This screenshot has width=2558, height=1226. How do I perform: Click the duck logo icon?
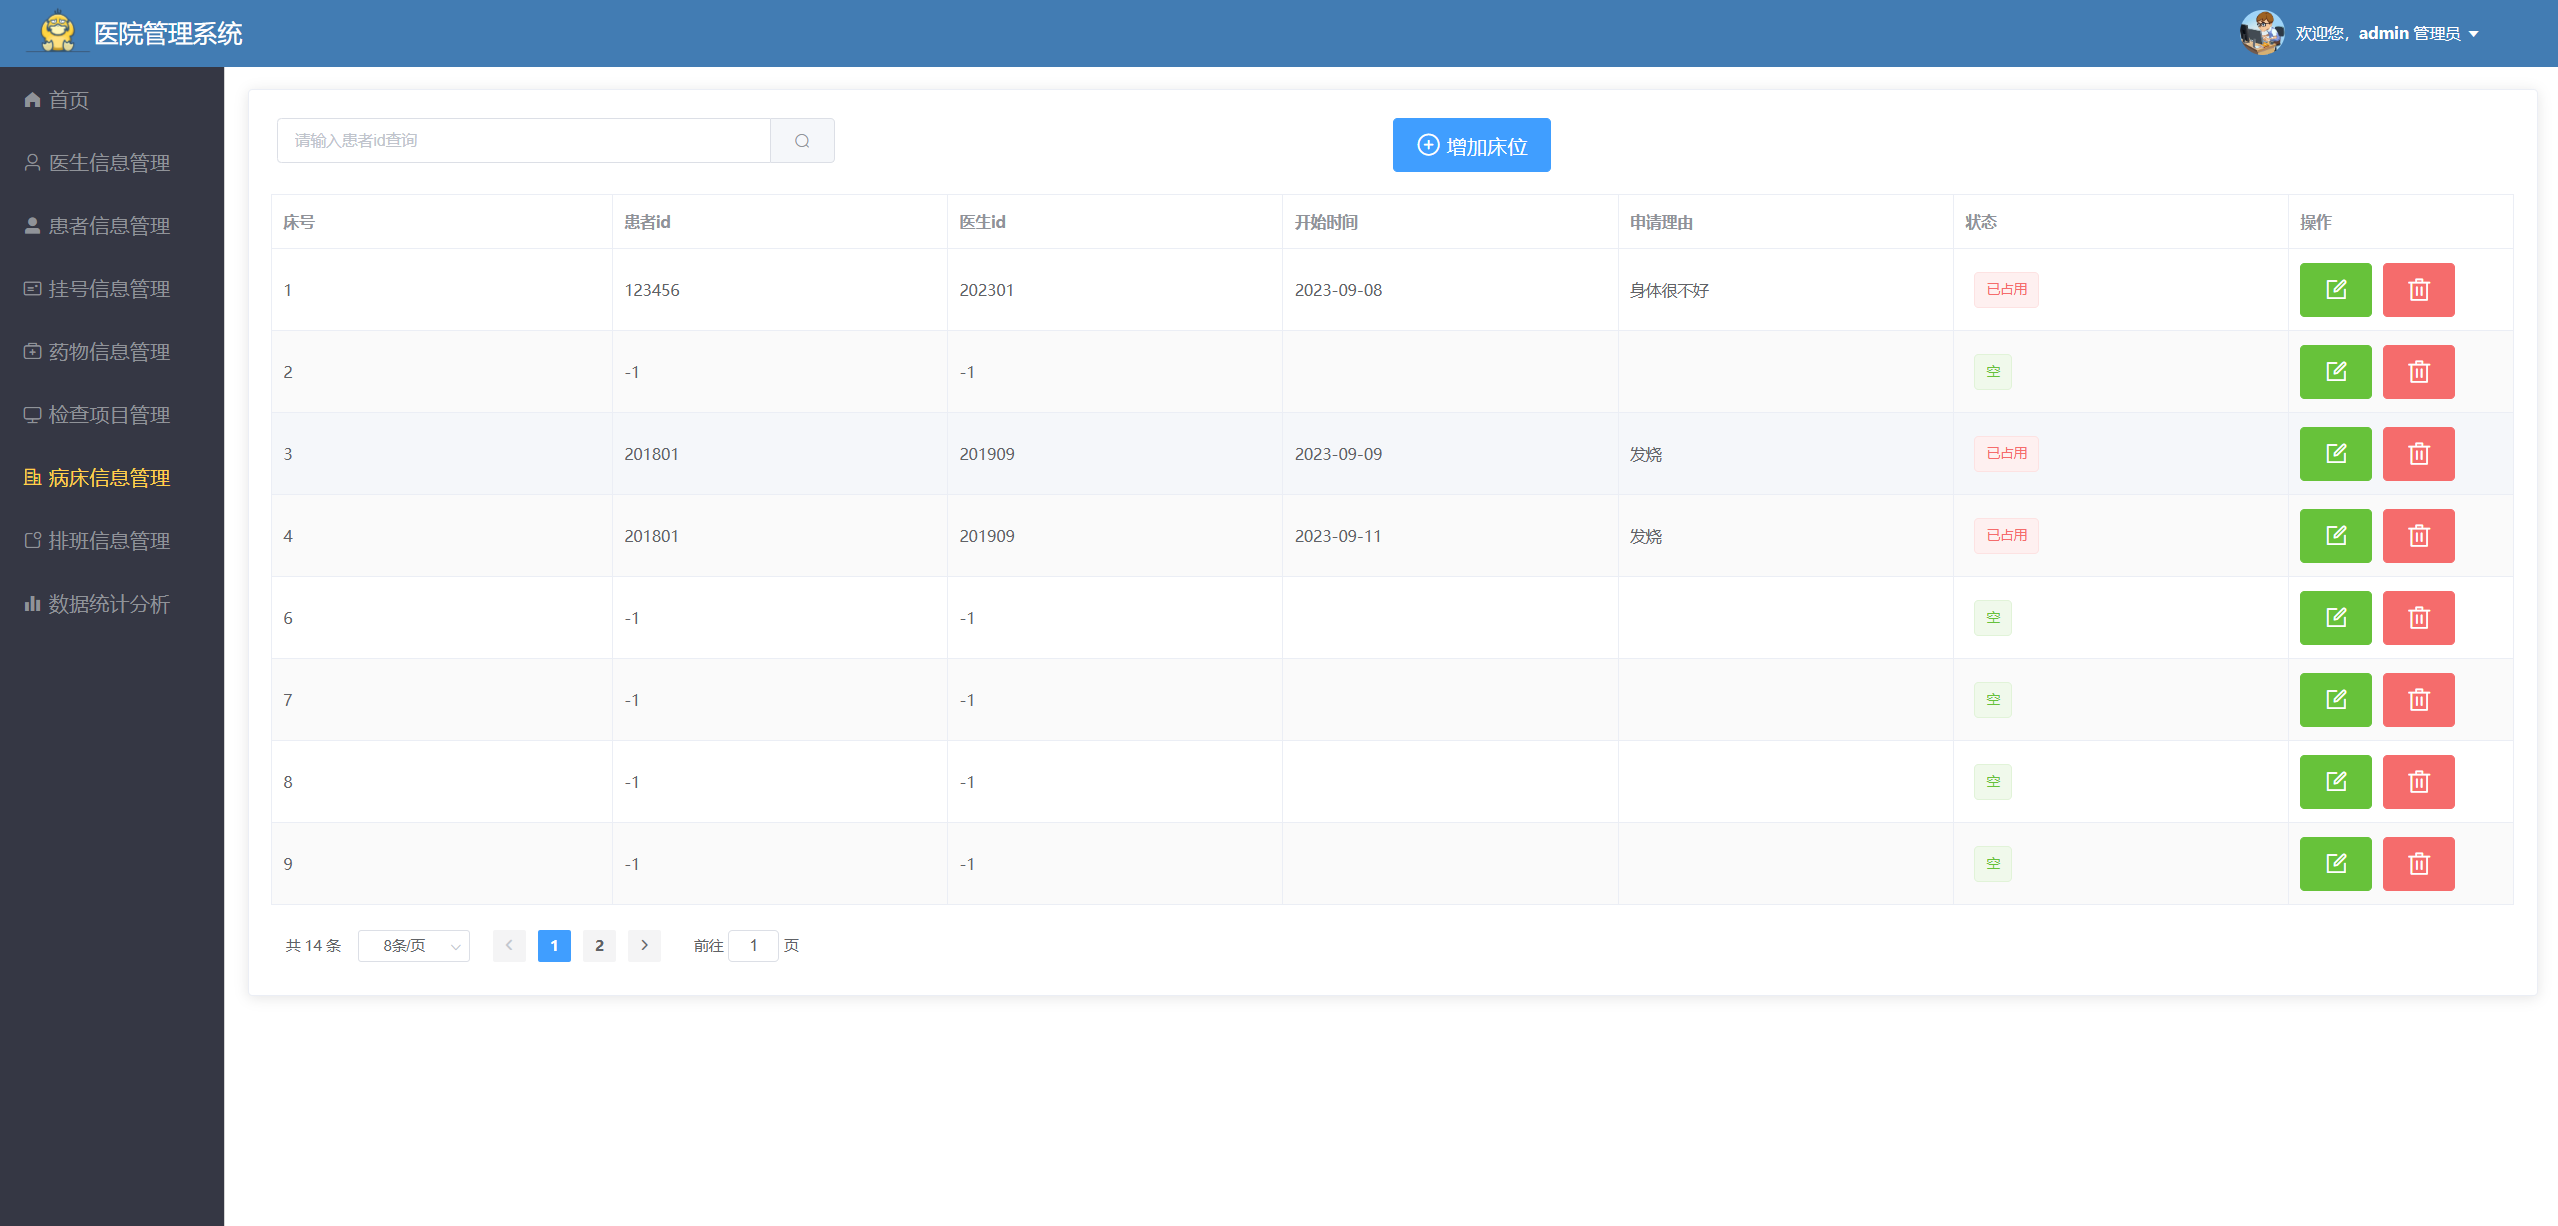[58, 32]
